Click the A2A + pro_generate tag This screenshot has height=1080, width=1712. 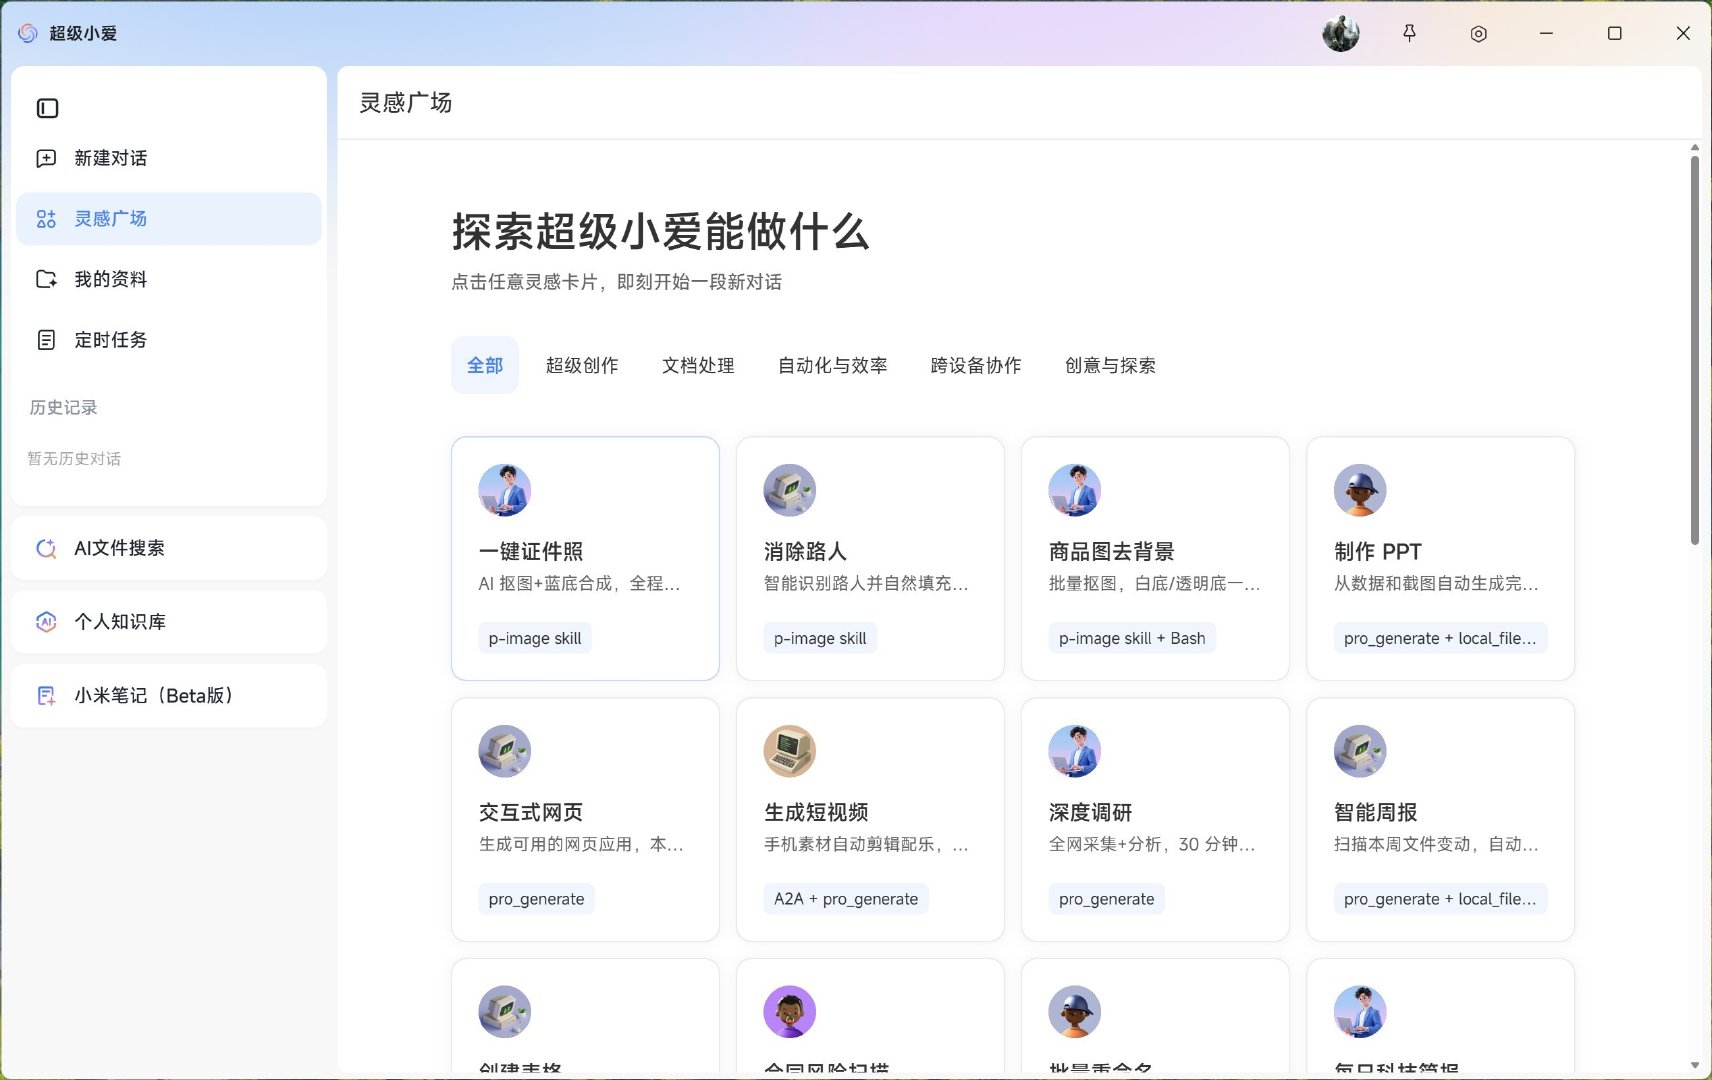click(x=846, y=899)
